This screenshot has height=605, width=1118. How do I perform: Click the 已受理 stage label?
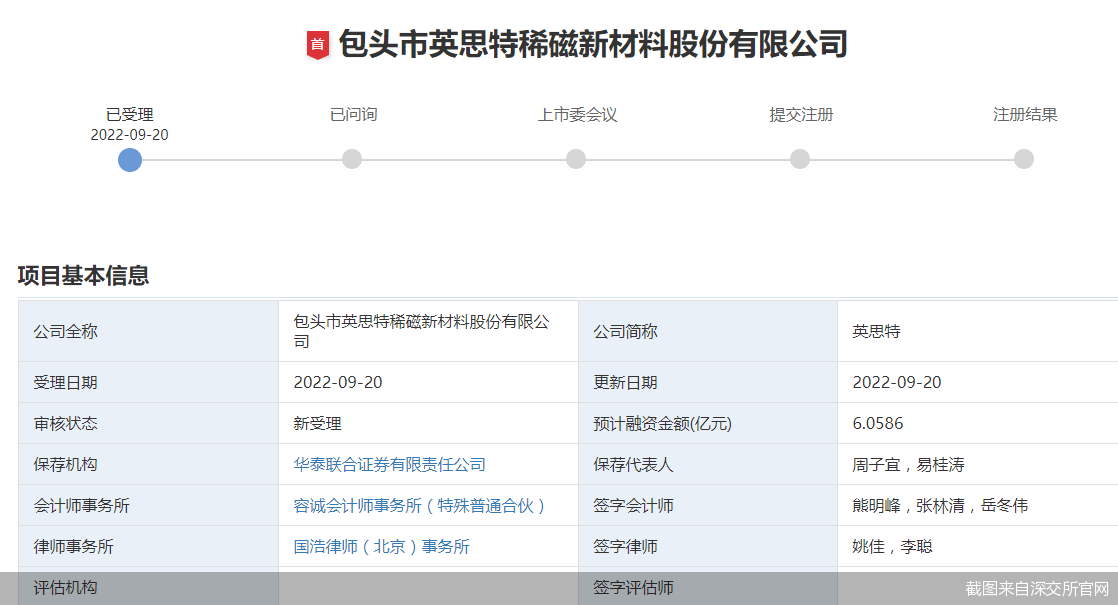[x=130, y=115]
